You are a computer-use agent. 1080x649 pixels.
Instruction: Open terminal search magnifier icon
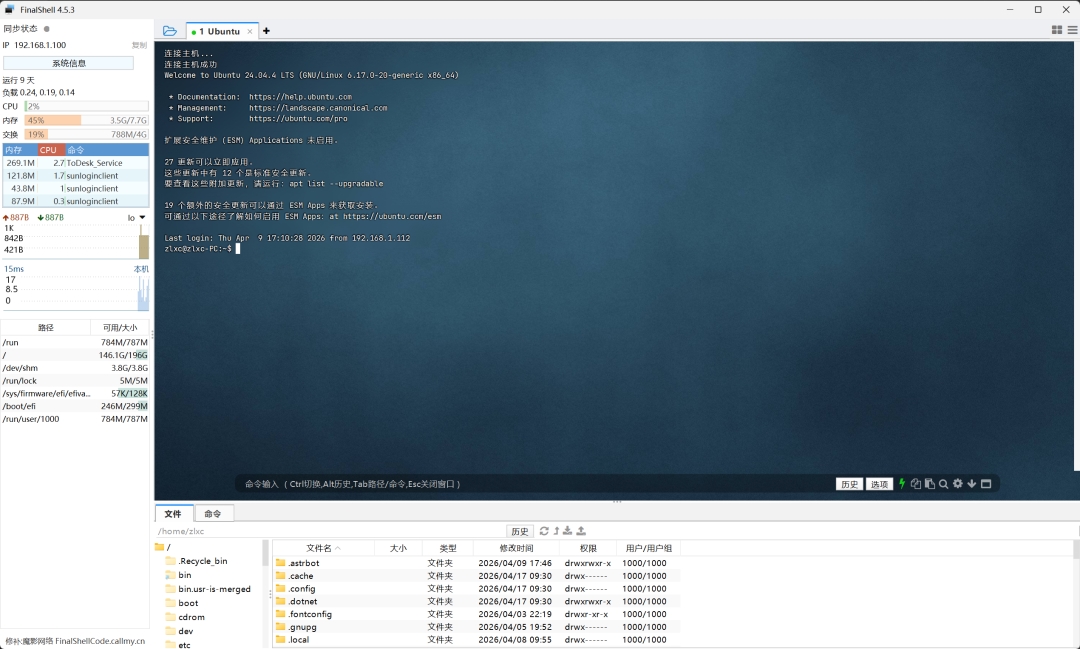tap(944, 484)
